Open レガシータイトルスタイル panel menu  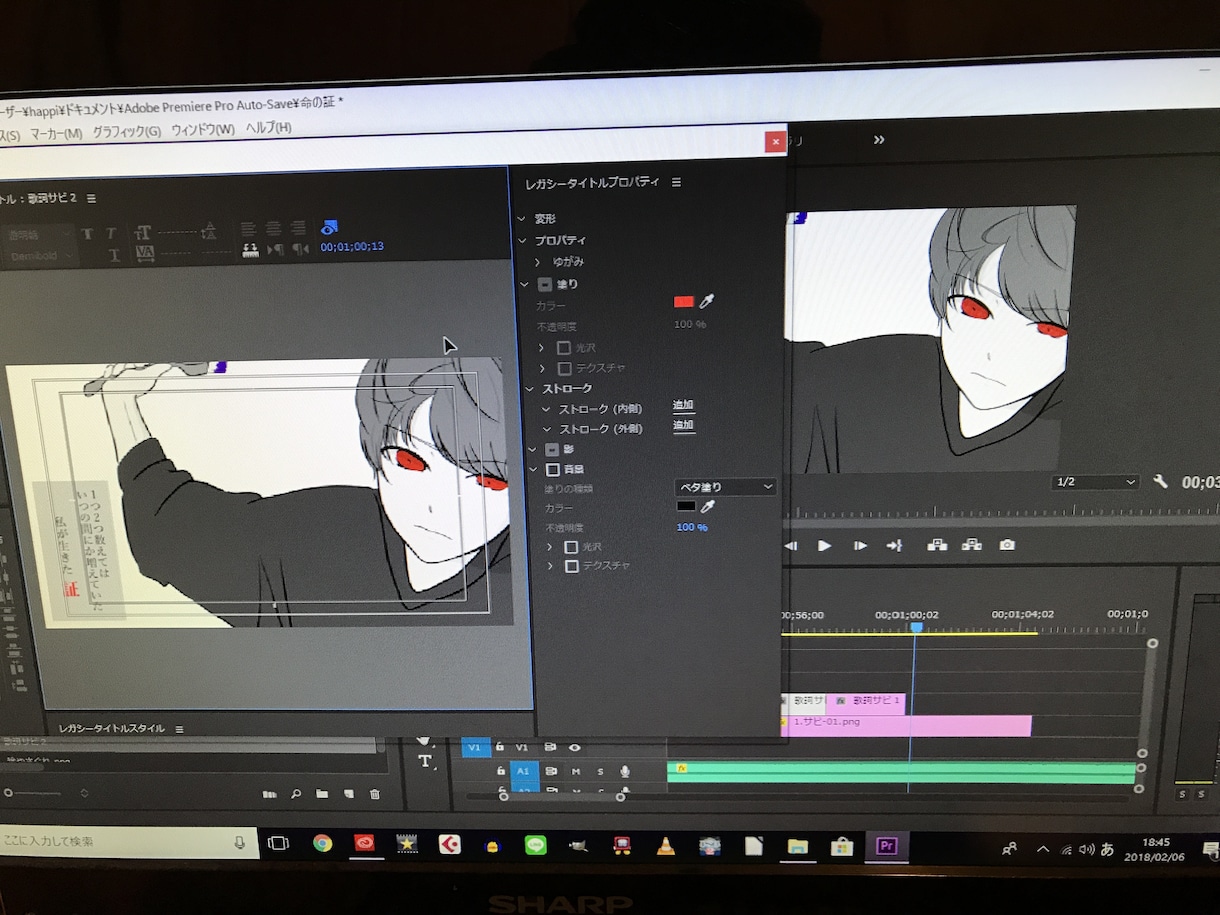(x=180, y=729)
